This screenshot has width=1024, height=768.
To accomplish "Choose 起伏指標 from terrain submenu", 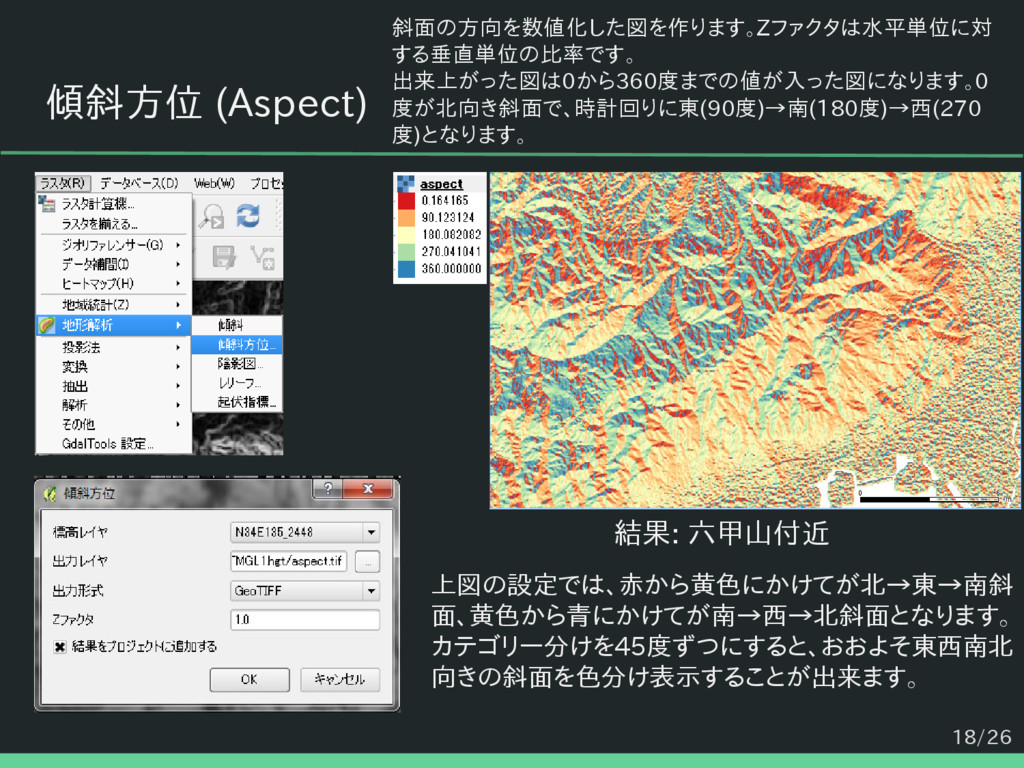I will 237,402.
